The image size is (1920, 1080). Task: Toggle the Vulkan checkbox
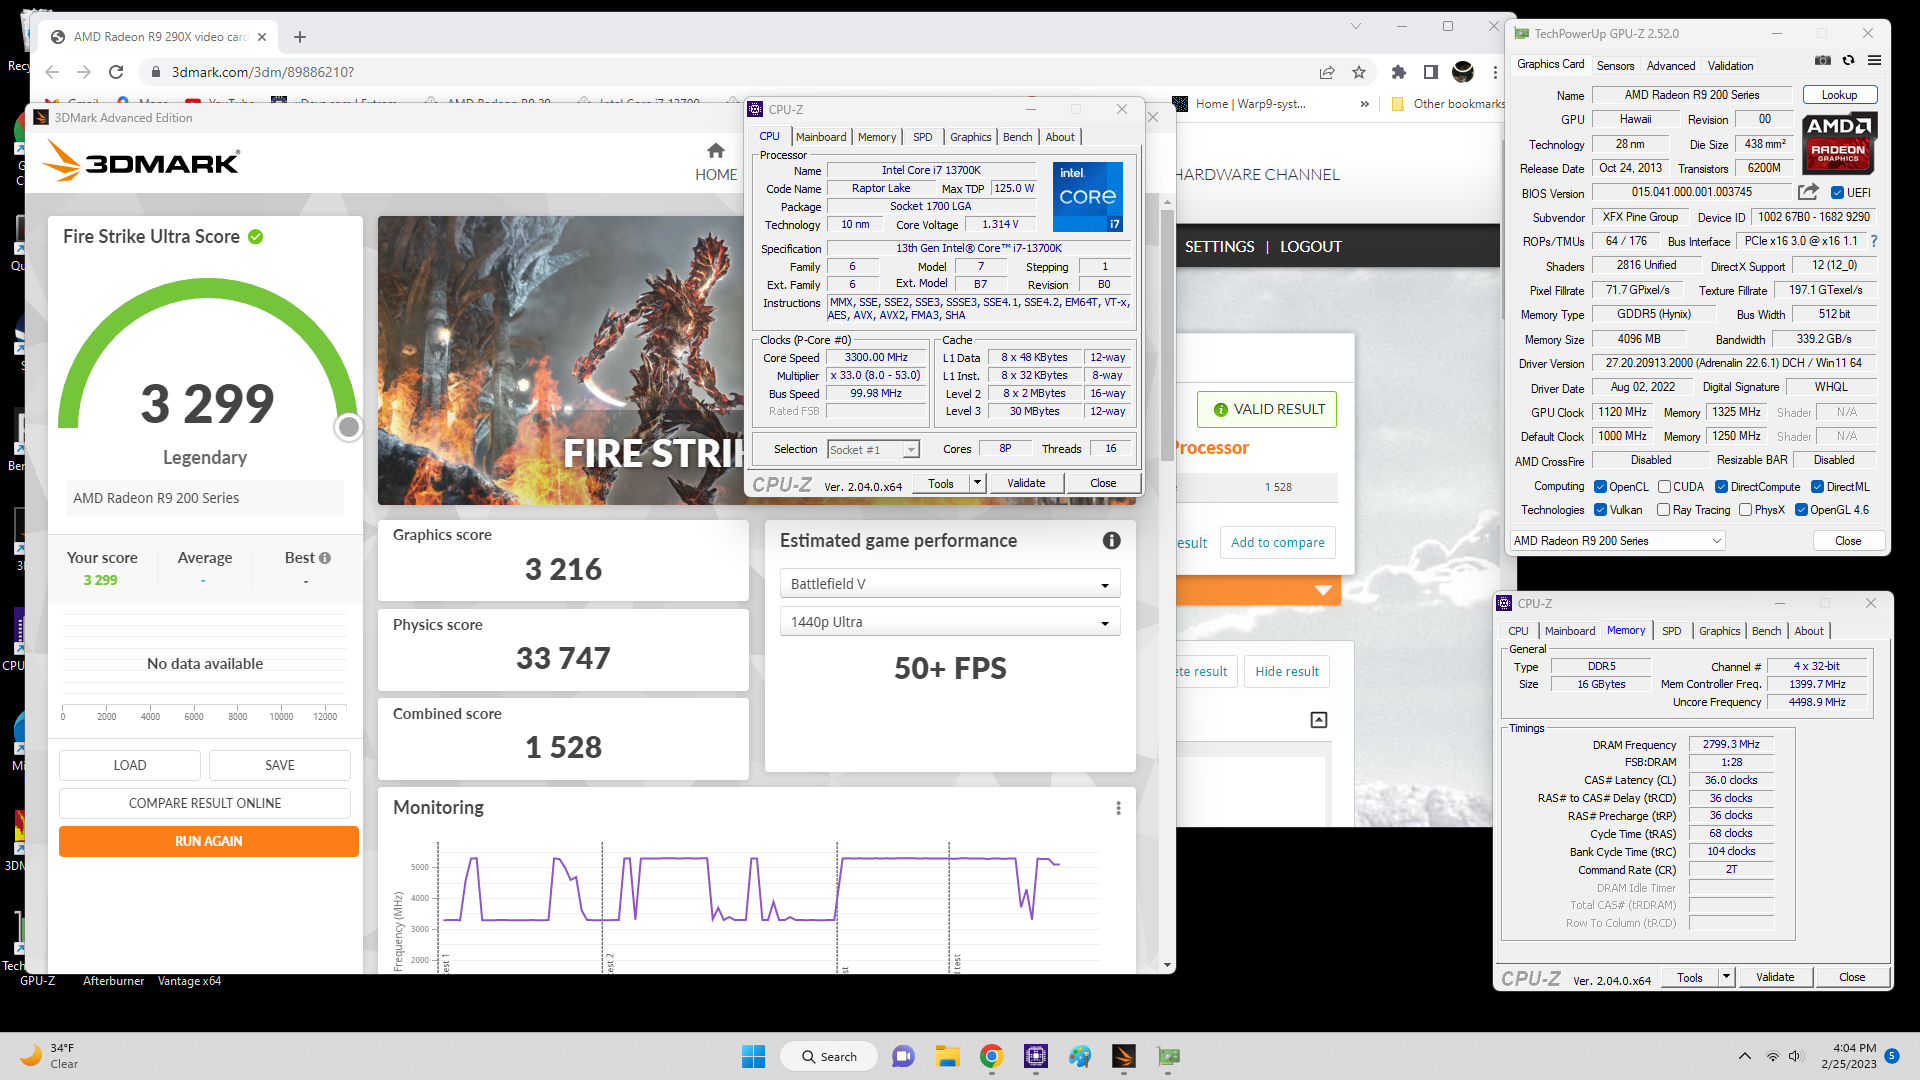click(x=1600, y=510)
